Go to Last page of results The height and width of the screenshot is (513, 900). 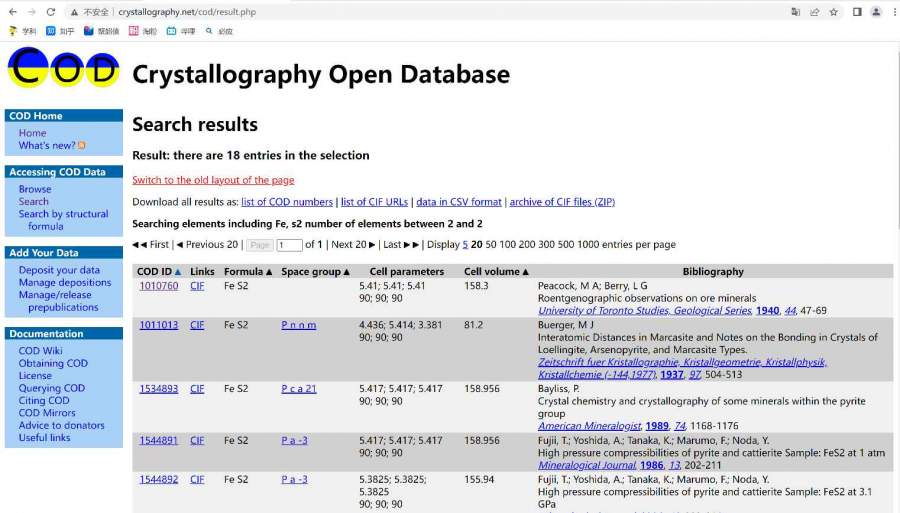coord(401,244)
